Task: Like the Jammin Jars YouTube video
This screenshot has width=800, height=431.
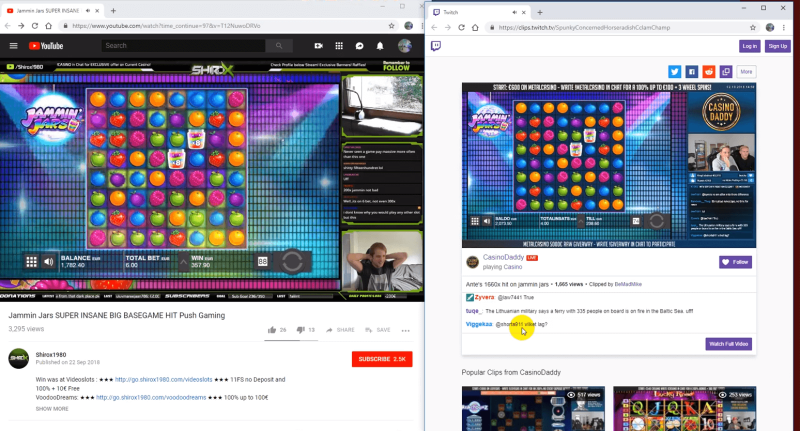Action: (272, 329)
